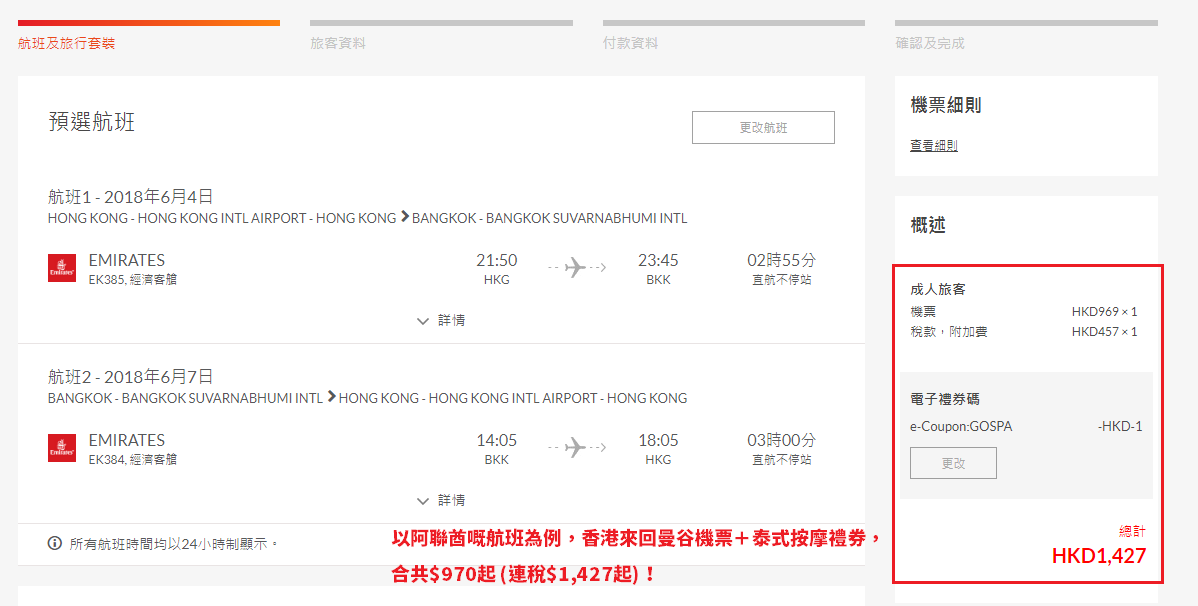
Task: Click the departure time 14:05
Action: [x=497, y=441]
